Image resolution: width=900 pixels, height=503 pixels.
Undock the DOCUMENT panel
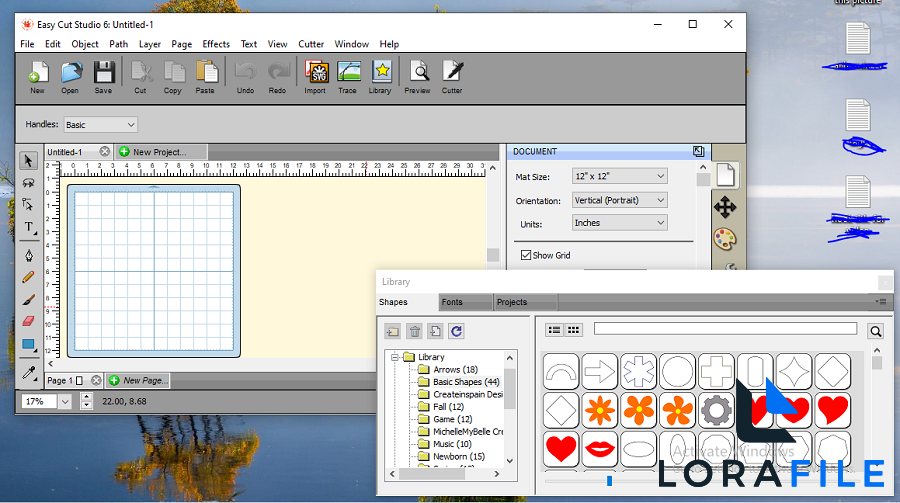698,152
